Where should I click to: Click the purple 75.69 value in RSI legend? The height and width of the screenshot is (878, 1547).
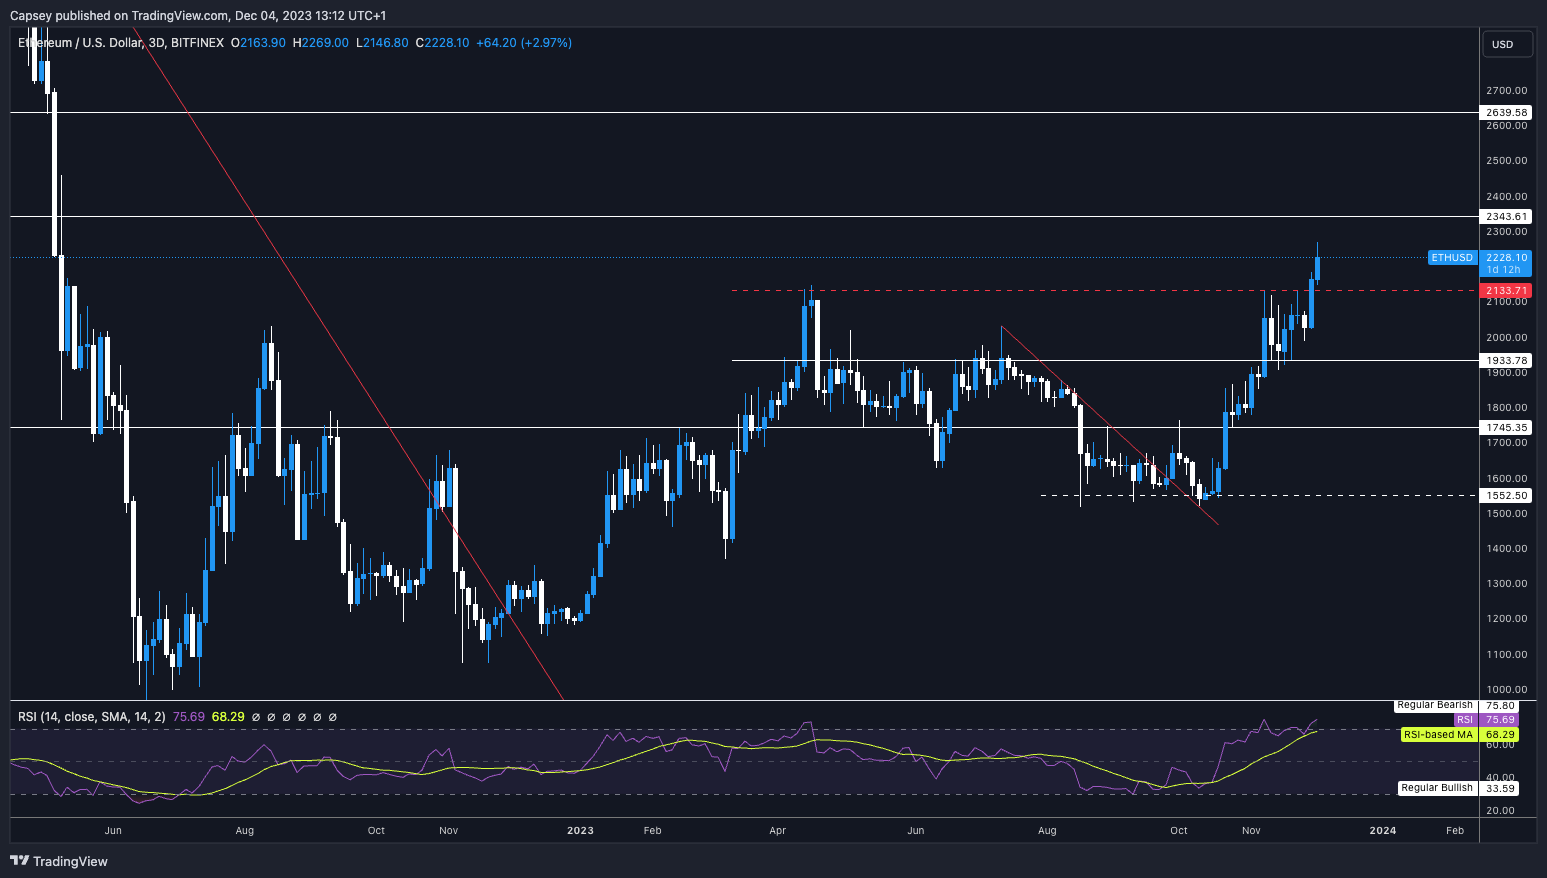tap(189, 716)
